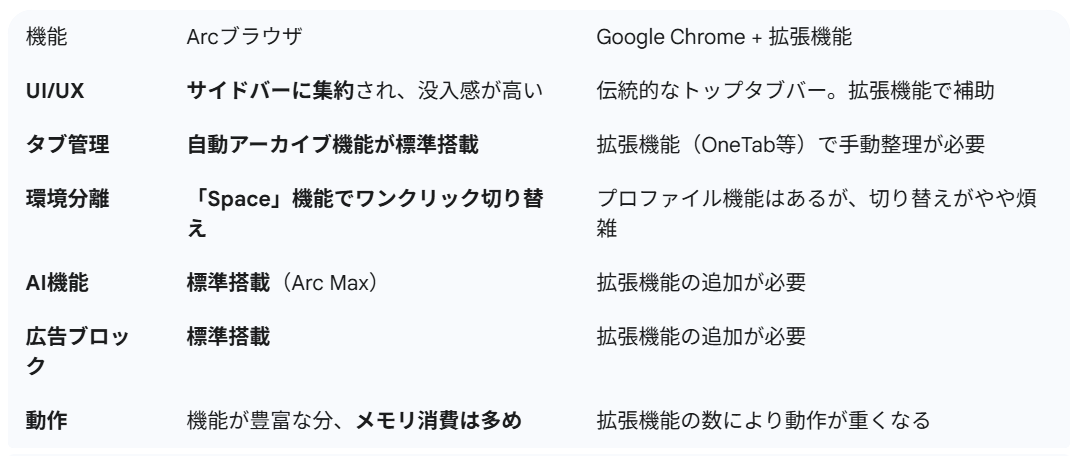1073x456 pixels.
Task: Click 標準搭載 in the 広告ブロック row
Action: pos(229,337)
